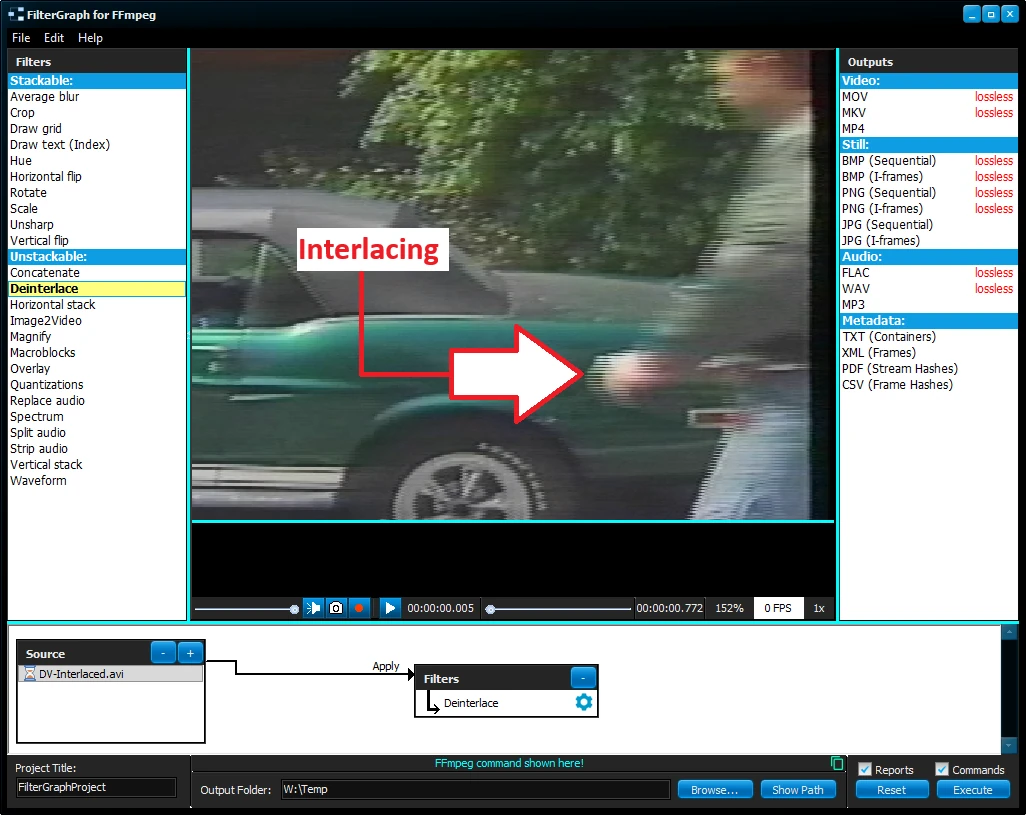
Task: Select the Draw grid filter
Action: click(x=97, y=129)
